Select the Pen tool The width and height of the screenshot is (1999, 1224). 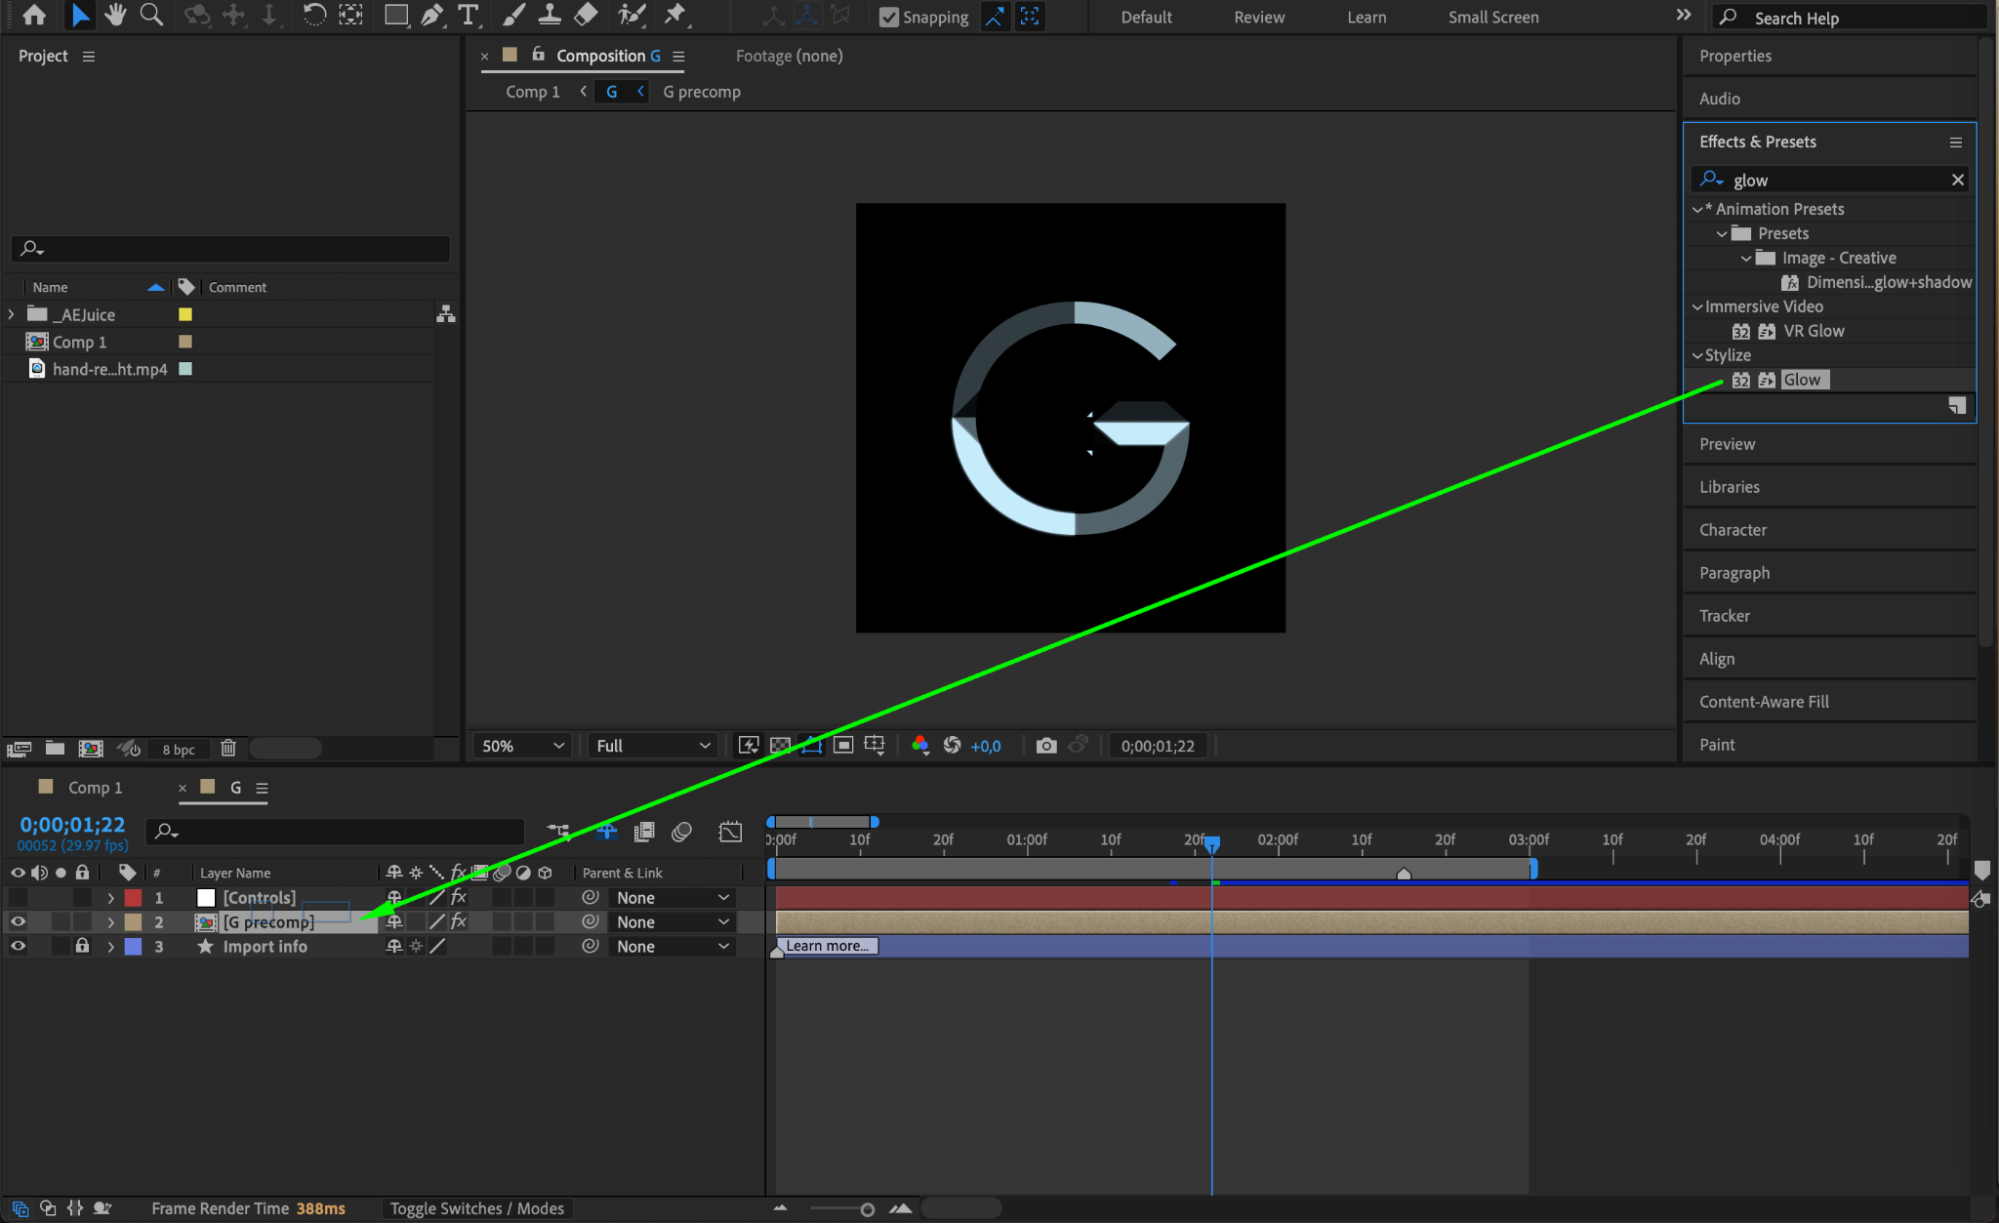point(432,15)
